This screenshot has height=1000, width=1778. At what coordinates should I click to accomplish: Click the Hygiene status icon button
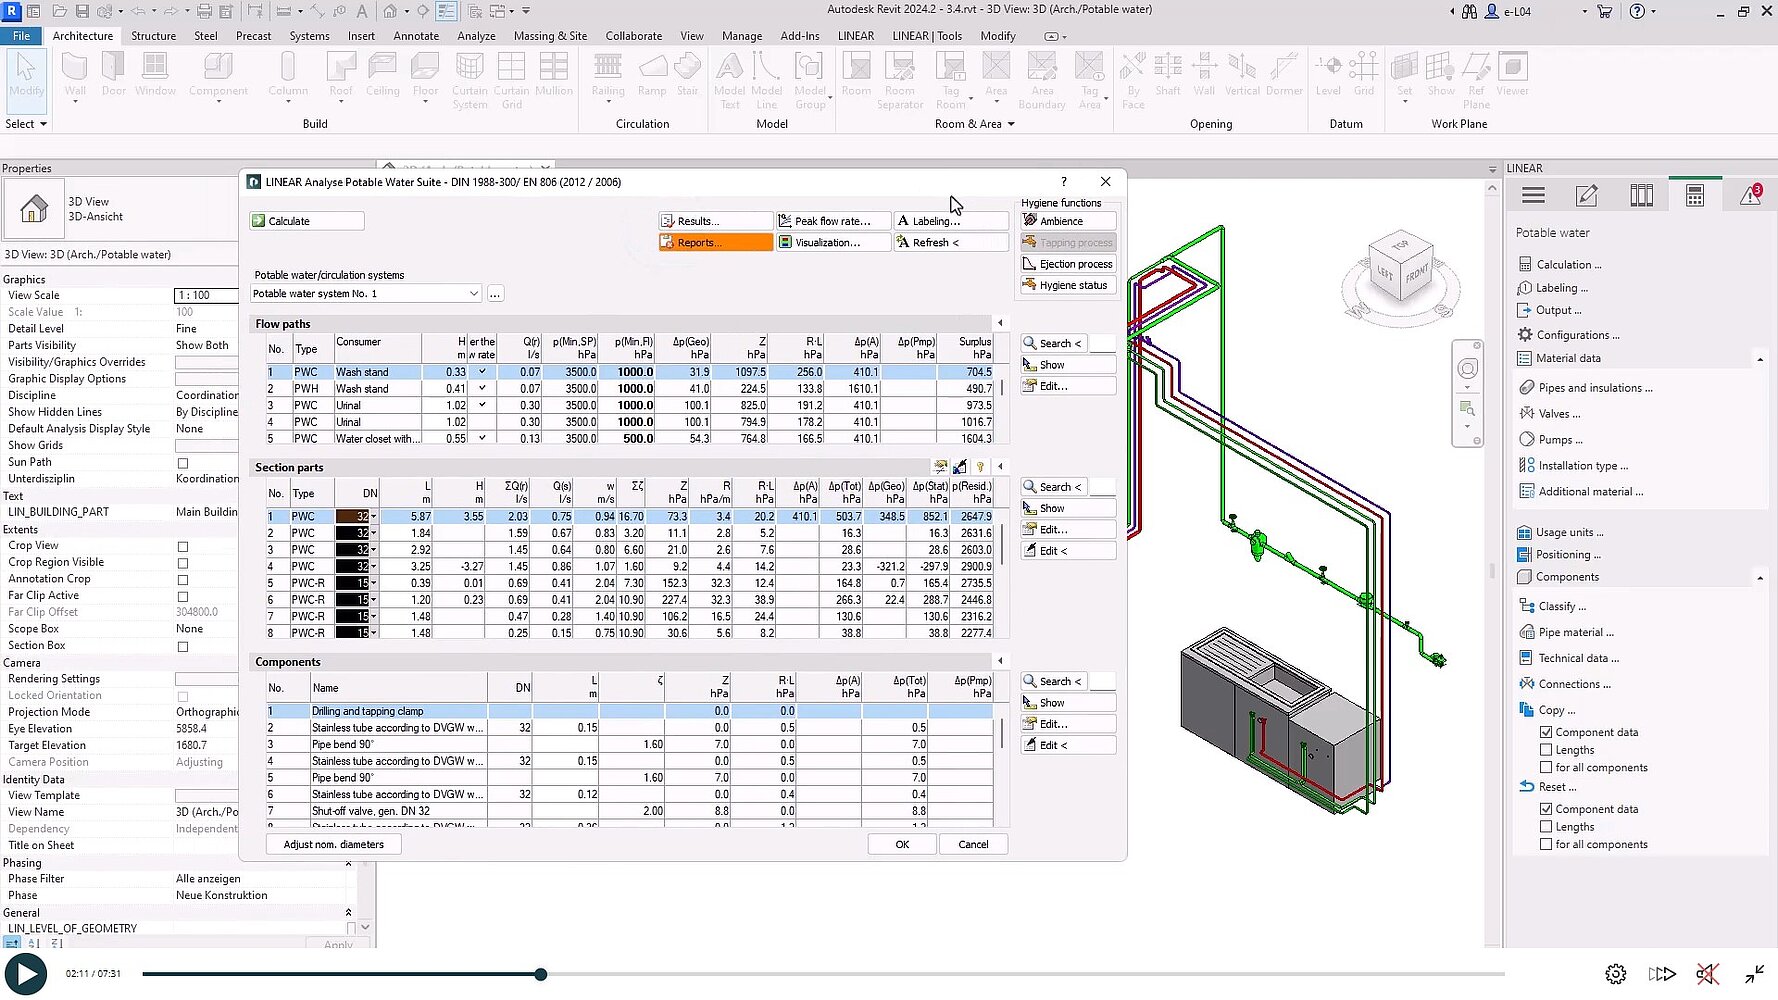click(1066, 286)
